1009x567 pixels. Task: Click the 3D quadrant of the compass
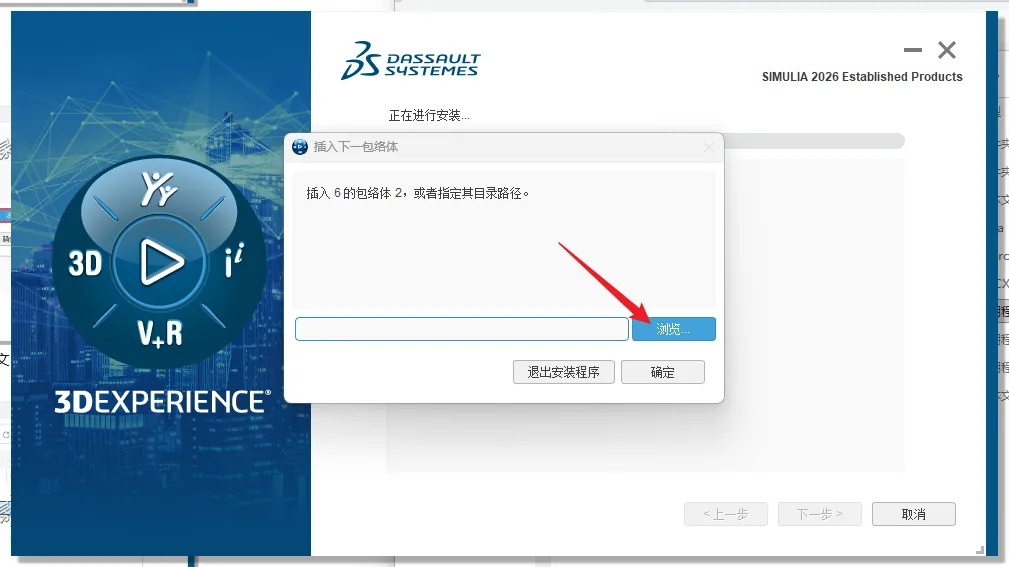coord(85,263)
